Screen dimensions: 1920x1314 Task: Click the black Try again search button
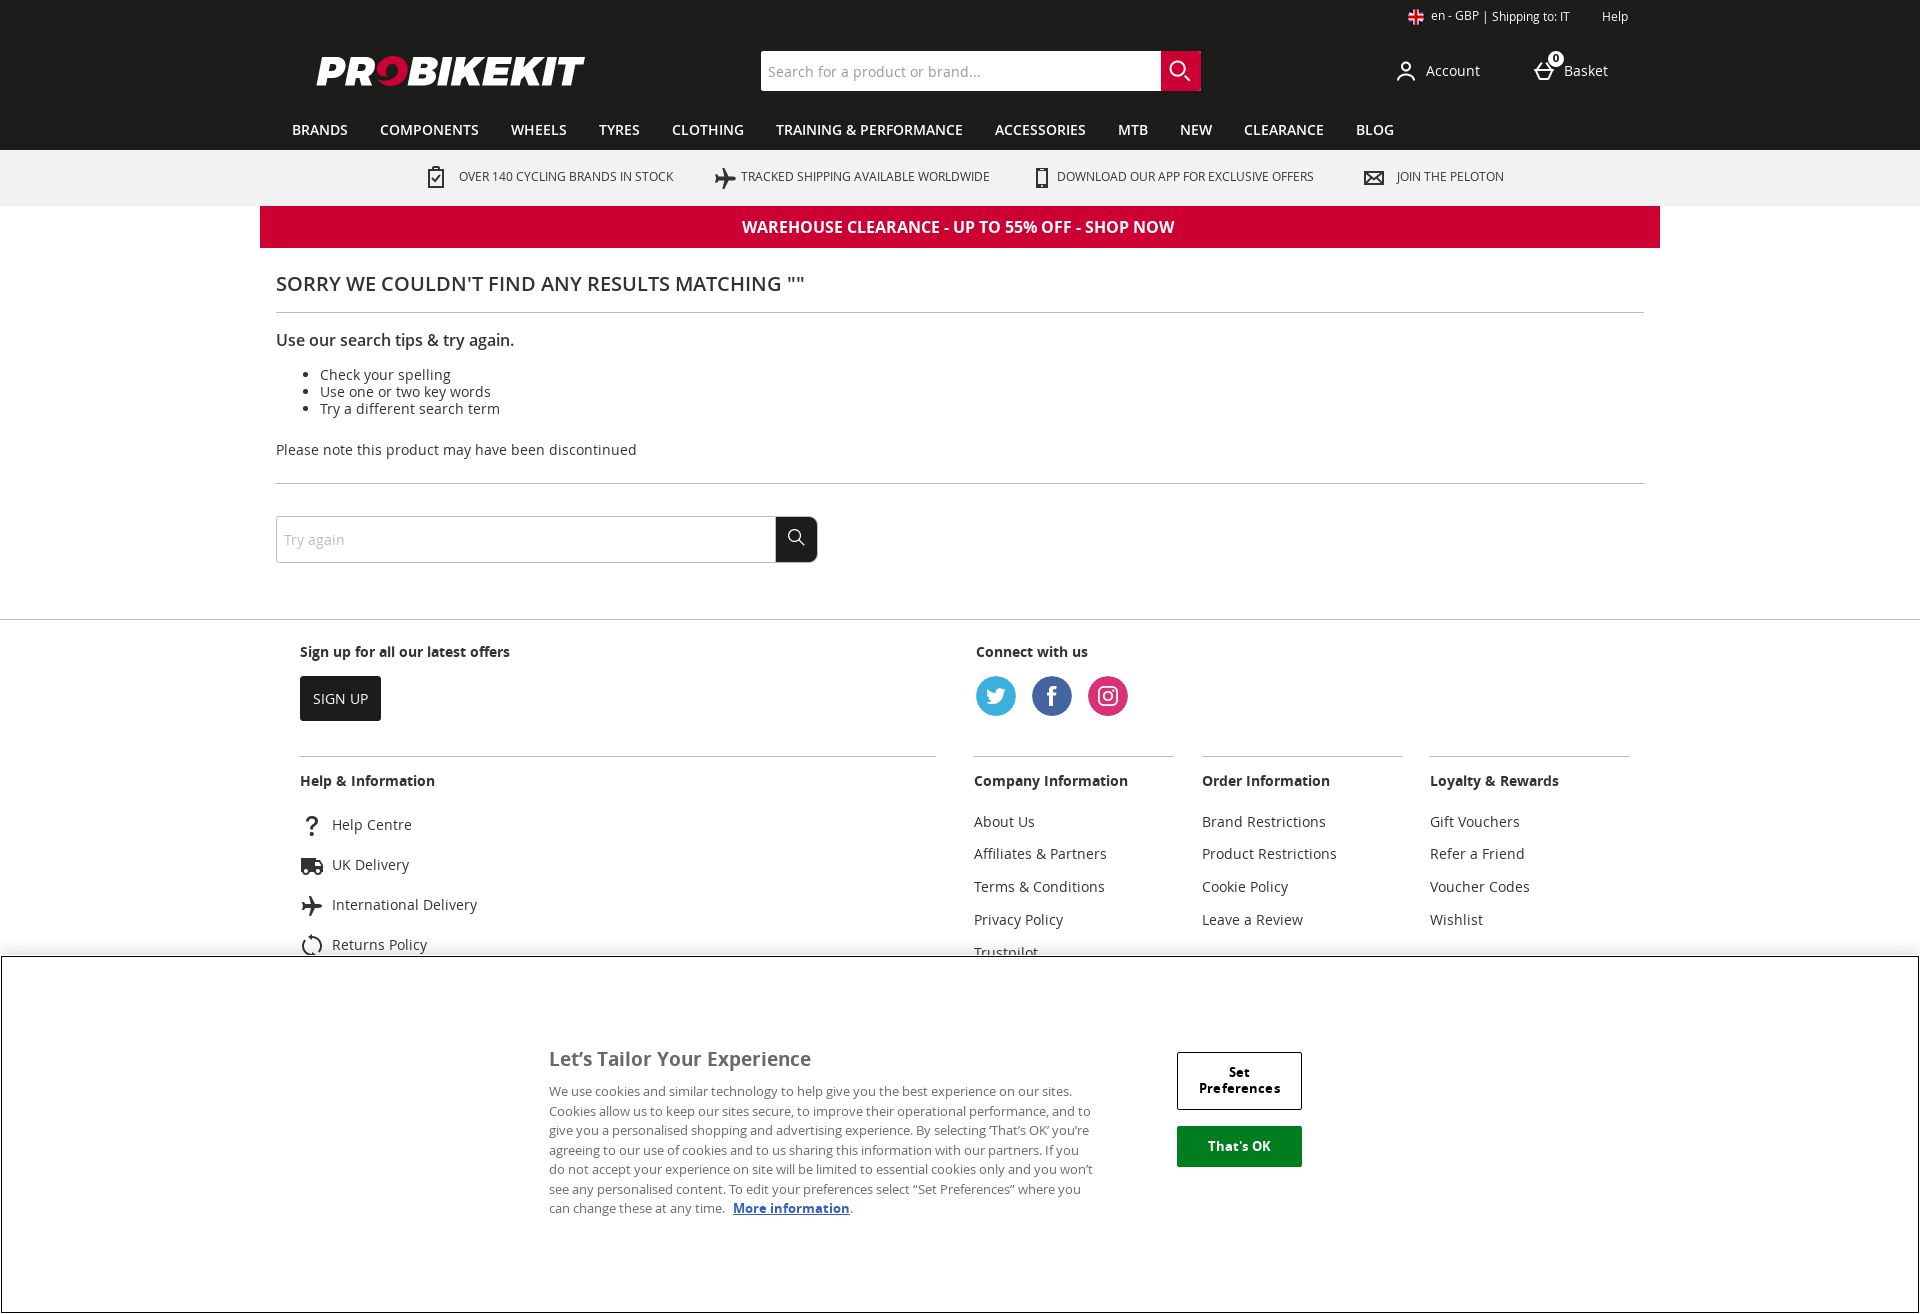pyautogui.click(x=796, y=539)
